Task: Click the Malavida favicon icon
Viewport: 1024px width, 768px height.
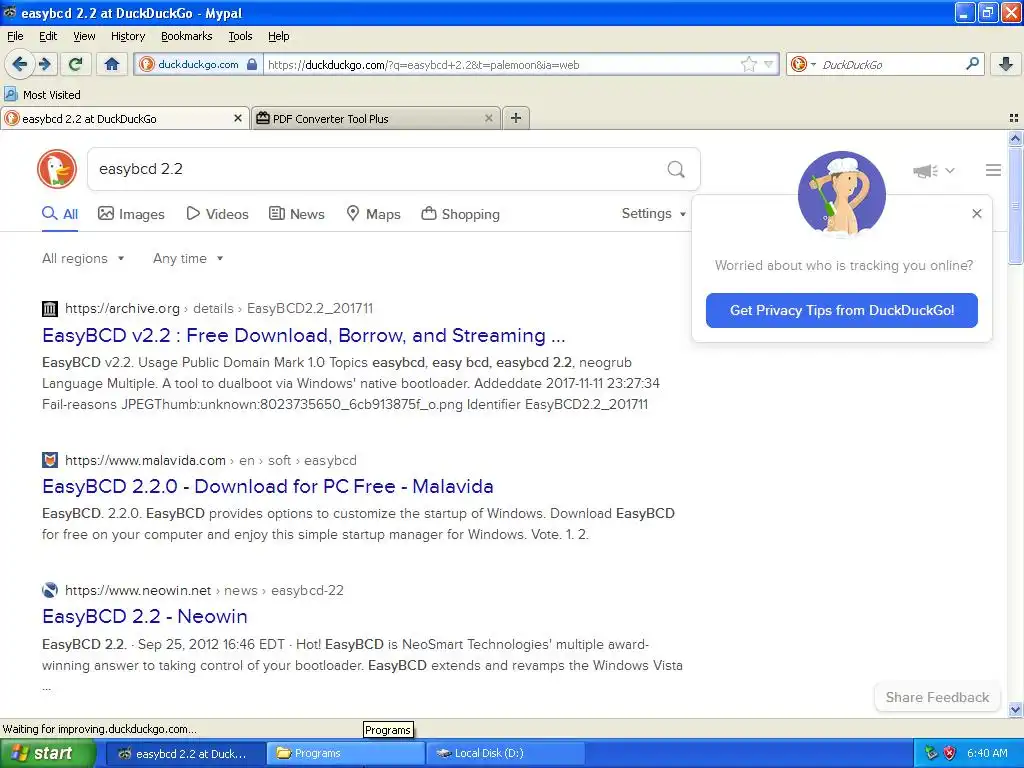Action: tap(50, 460)
